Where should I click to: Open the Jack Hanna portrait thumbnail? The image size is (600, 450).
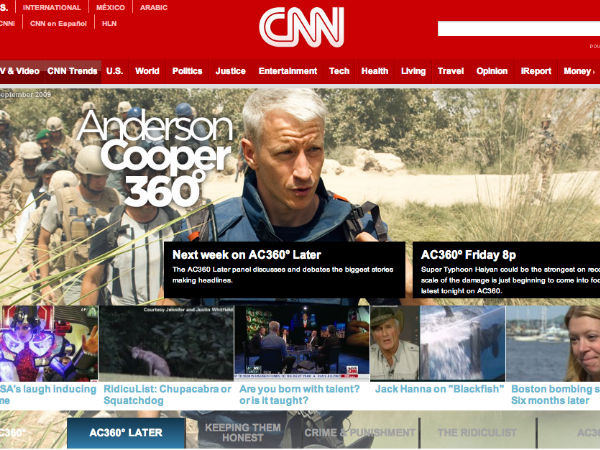[x=394, y=343]
